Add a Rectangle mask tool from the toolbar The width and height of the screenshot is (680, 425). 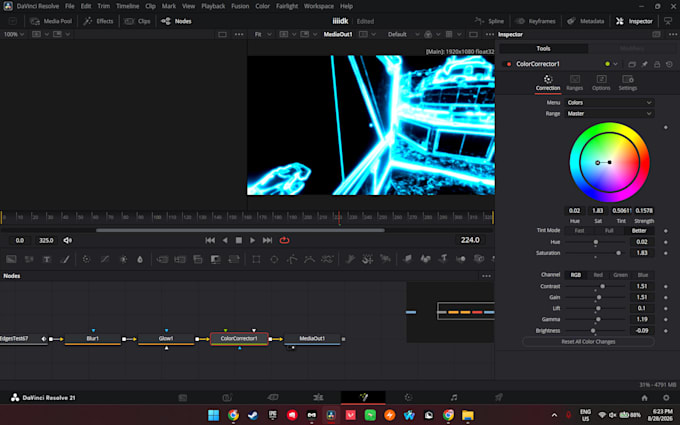click(256, 259)
